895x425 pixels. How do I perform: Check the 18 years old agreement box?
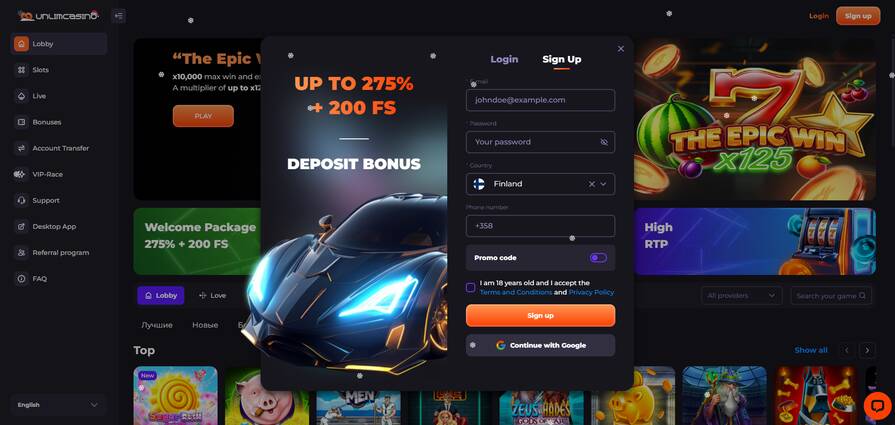pyautogui.click(x=470, y=288)
